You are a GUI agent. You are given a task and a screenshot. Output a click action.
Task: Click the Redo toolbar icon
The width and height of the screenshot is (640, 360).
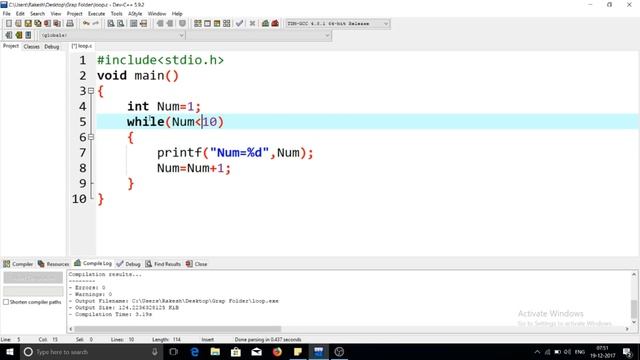click(96, 24)
